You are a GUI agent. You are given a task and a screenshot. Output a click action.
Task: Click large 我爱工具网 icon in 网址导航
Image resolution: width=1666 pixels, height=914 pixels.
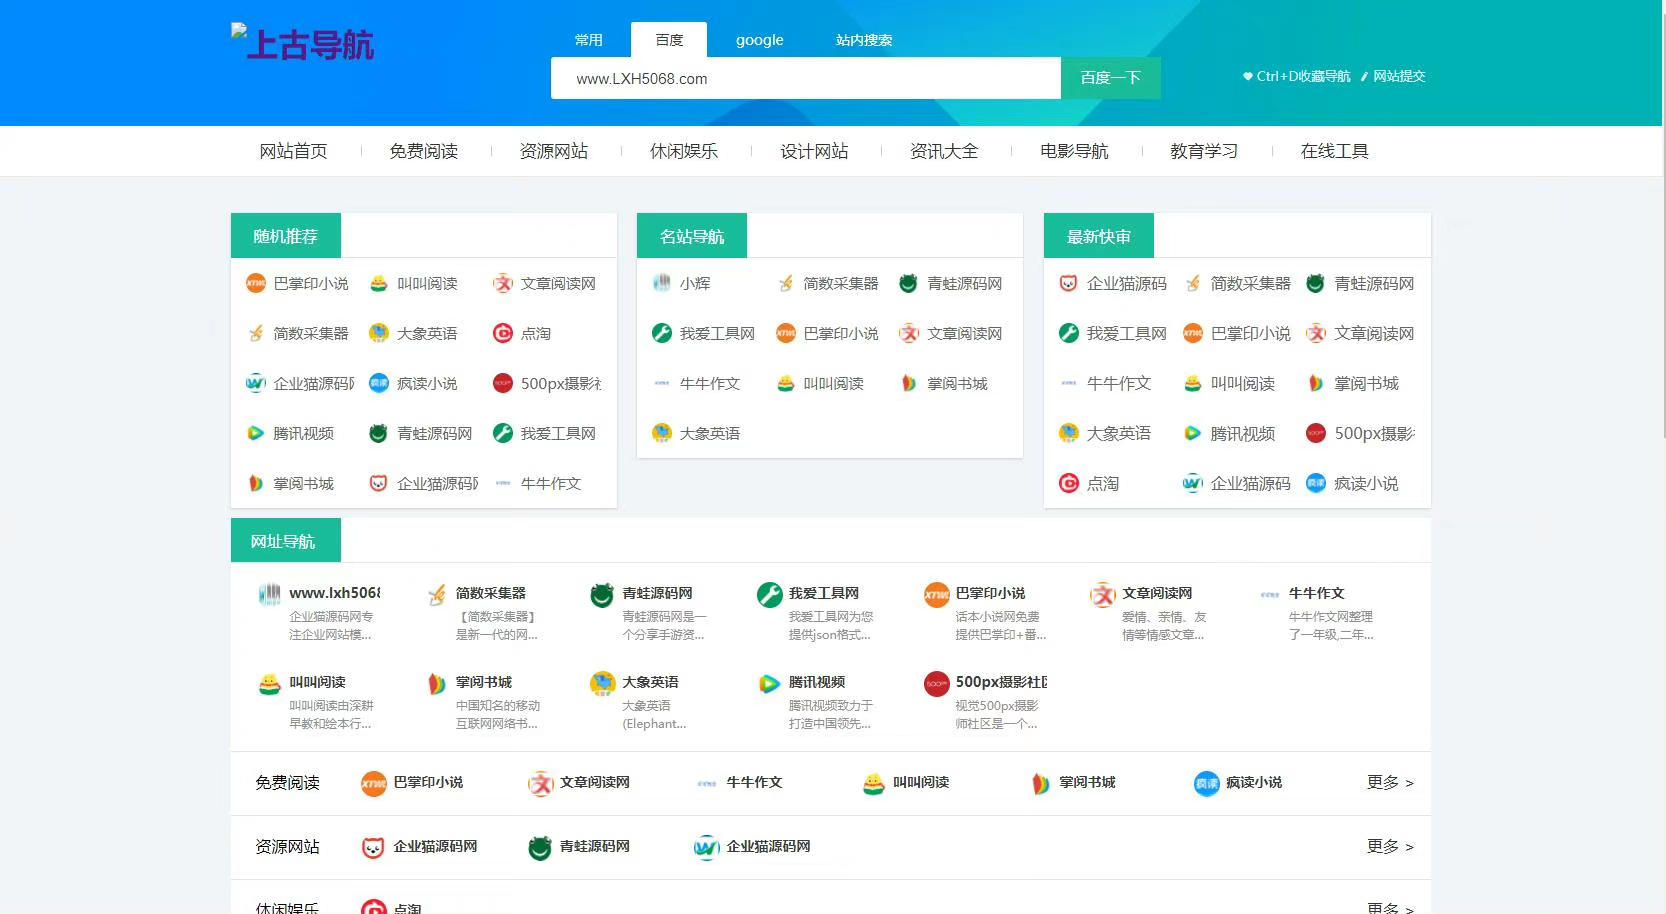pyautogui.click(x=770, y=595)
